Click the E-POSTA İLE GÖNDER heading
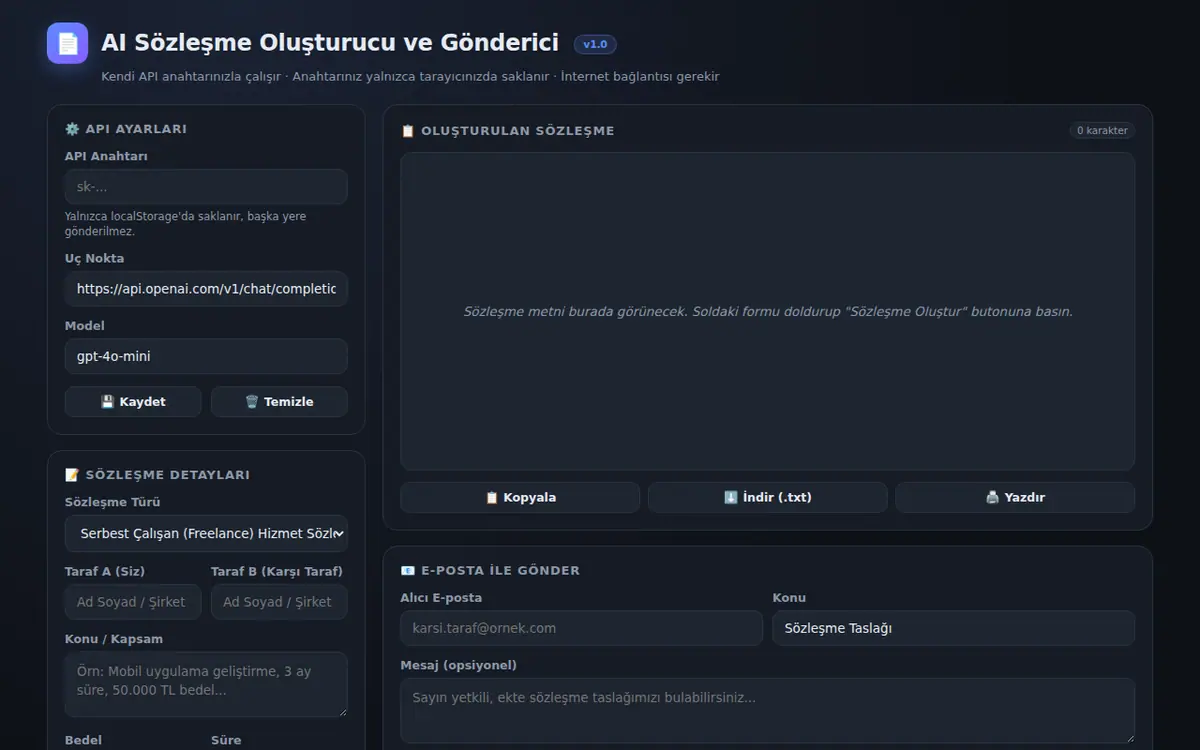Viewport: 1200px width, 750px height. pyautogui.click(x=490, y=571)
